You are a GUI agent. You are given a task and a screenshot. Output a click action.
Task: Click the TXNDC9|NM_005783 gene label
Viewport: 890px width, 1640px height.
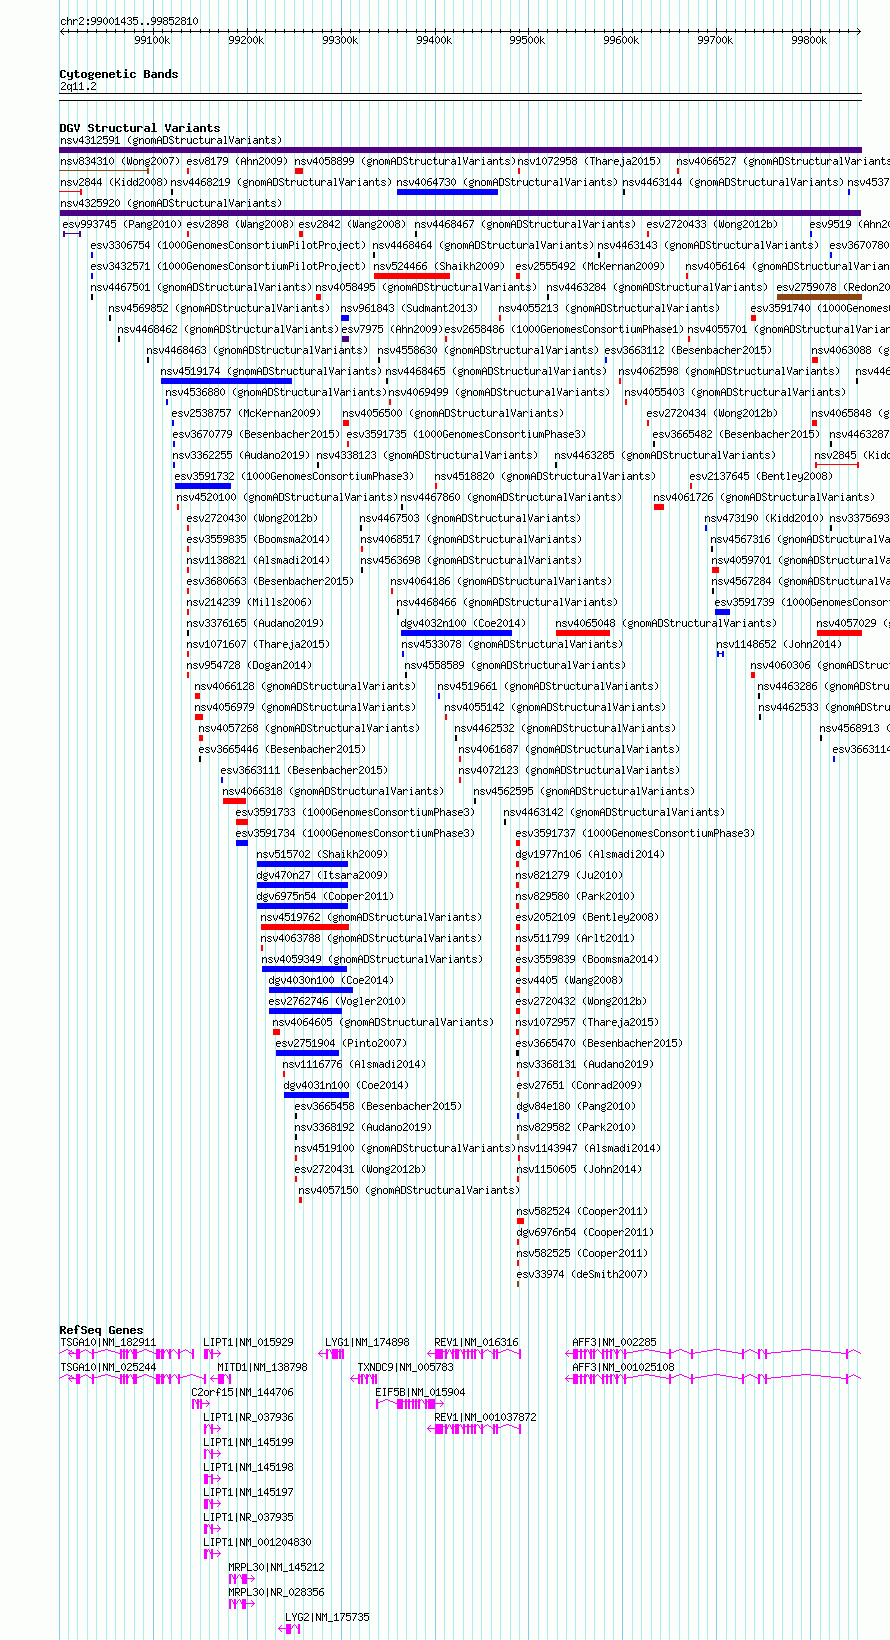pos(405,1367)
